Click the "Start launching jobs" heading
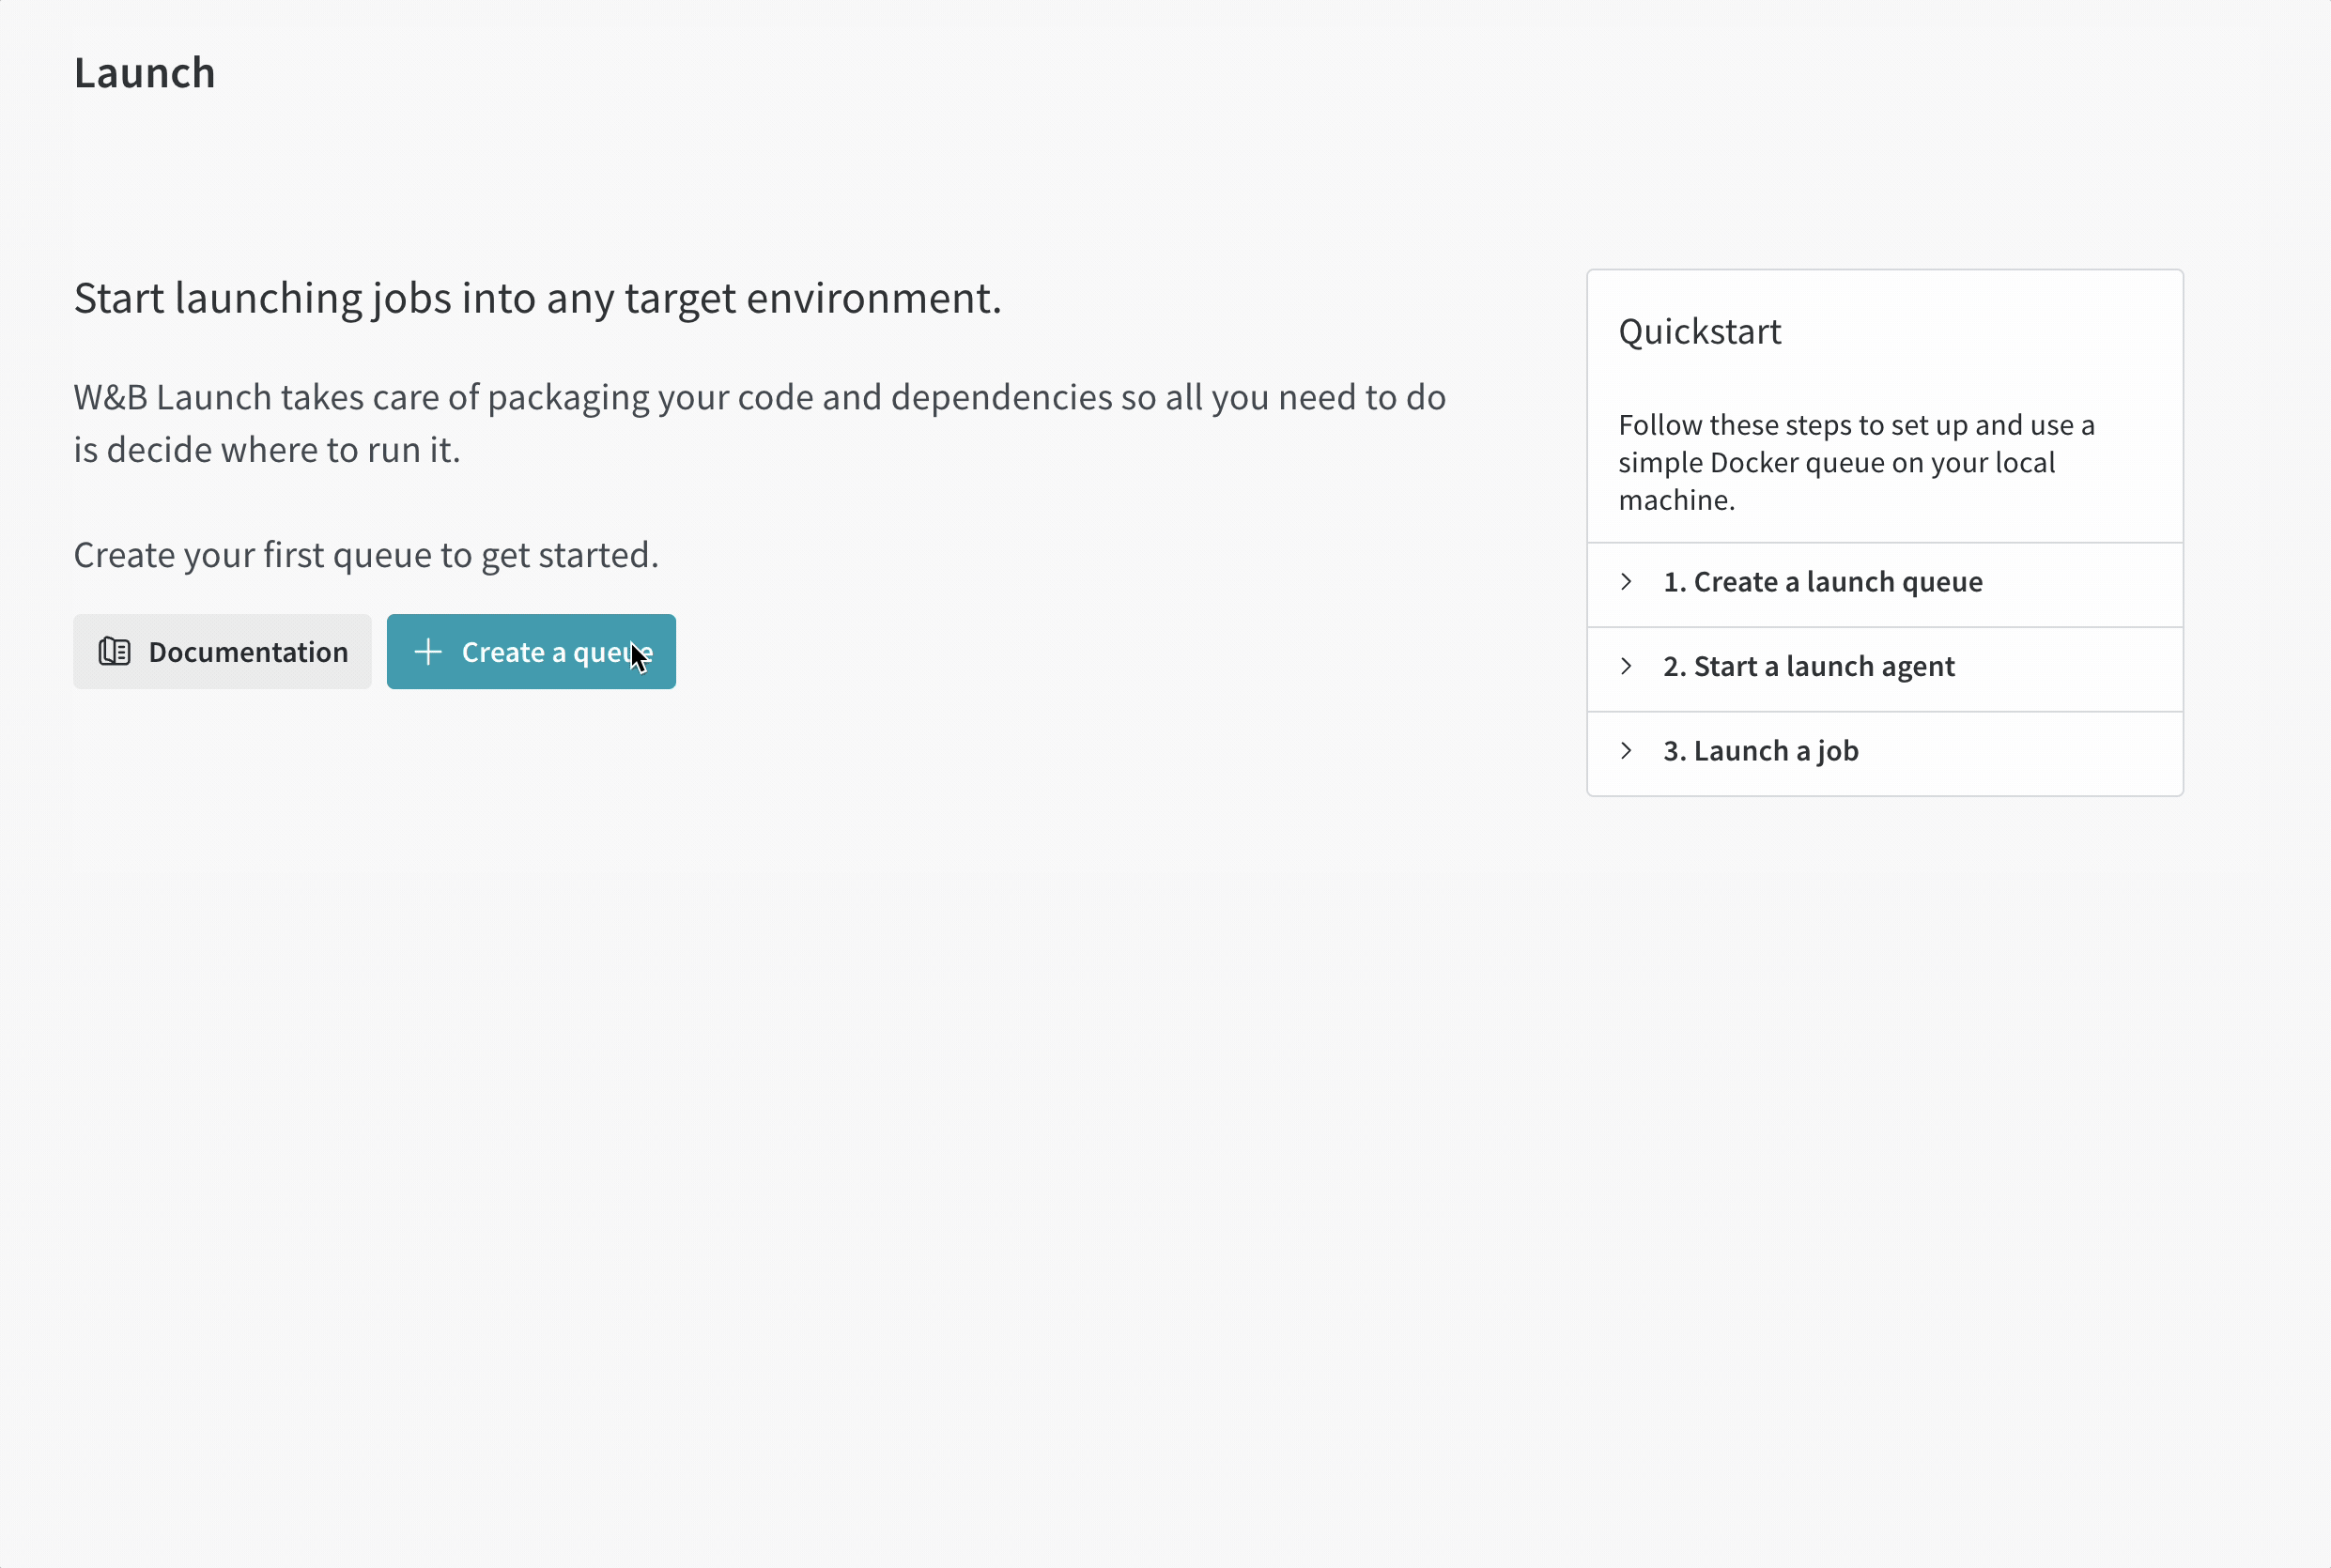2331x1568 pixels. 537,297
